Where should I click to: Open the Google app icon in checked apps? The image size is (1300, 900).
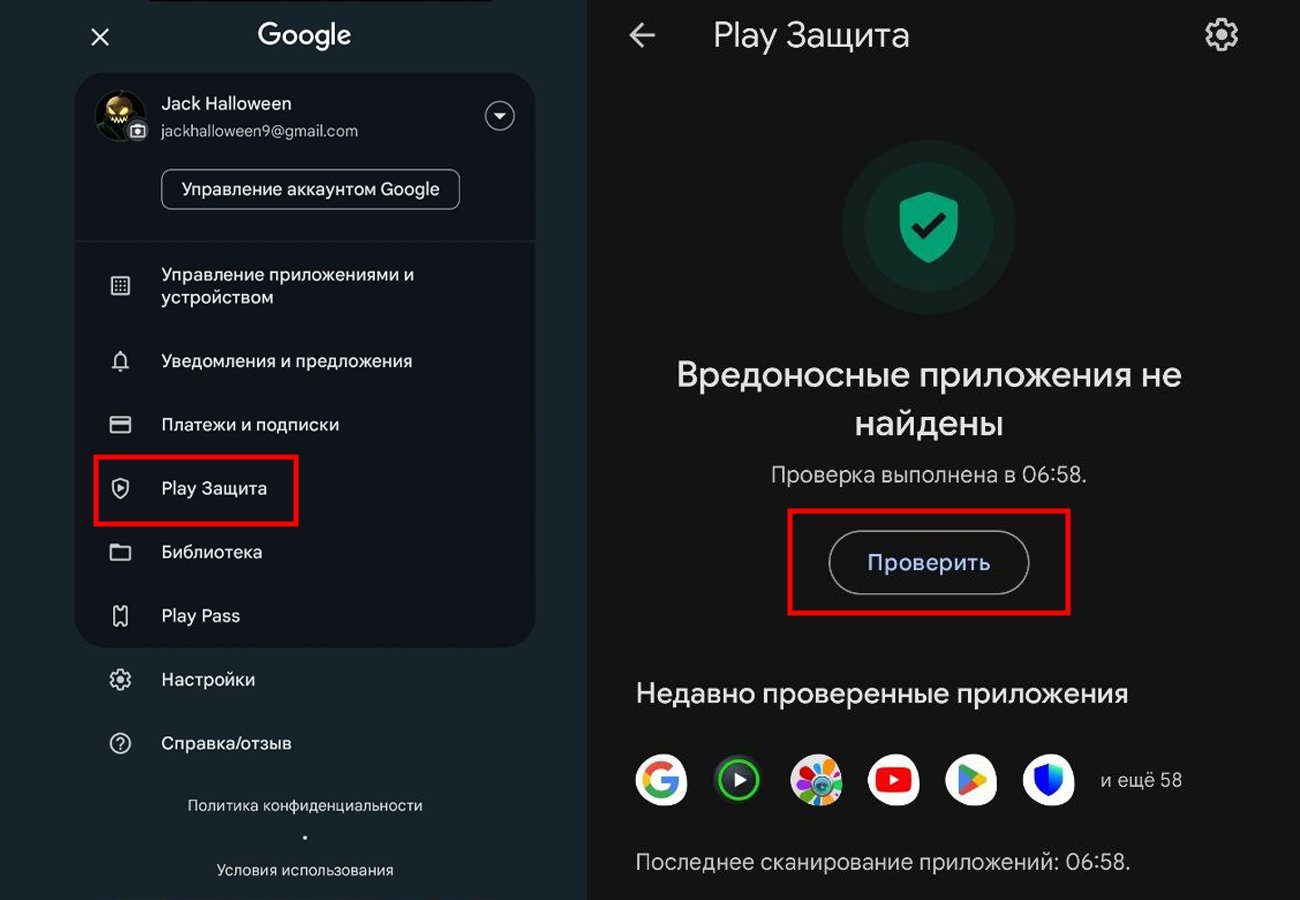point(661,780)
